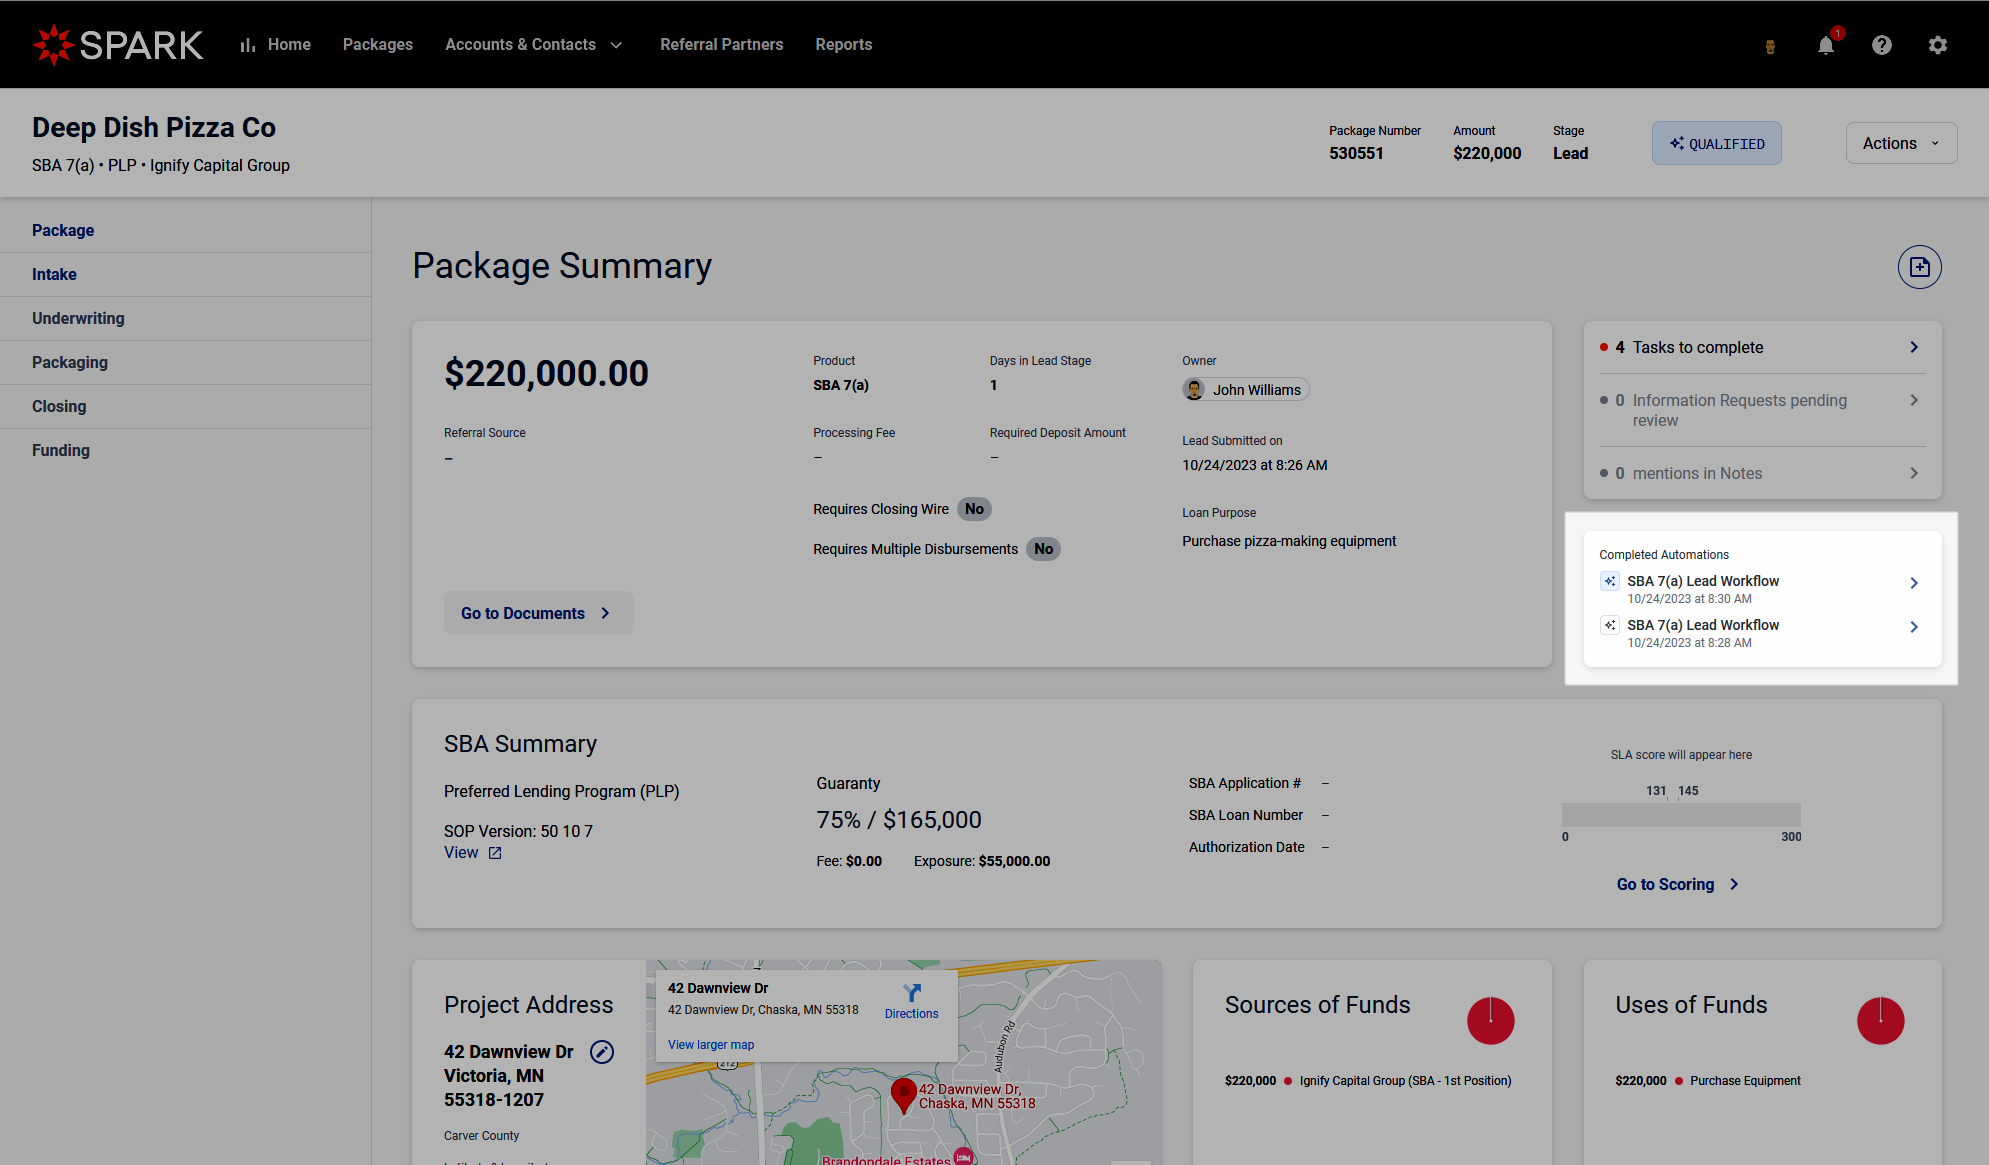This screenshot has height=1165, width=1989.
Task: Click the Home bar chart icon
Action: pos(248,45)
